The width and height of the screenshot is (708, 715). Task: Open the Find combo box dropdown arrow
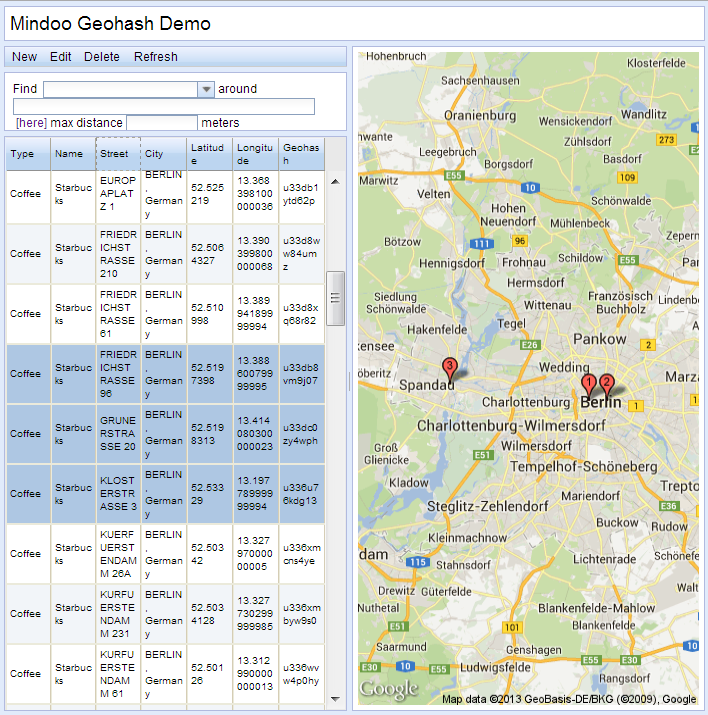tap(206, 89)
